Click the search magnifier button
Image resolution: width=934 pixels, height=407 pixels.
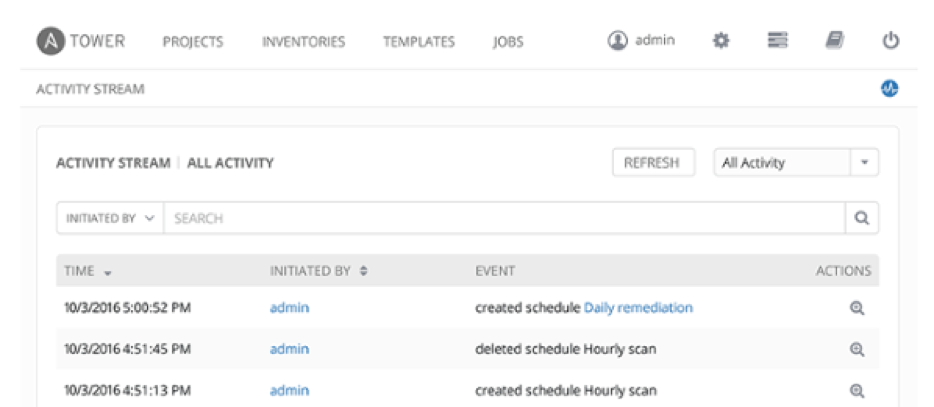pos(861,218)
